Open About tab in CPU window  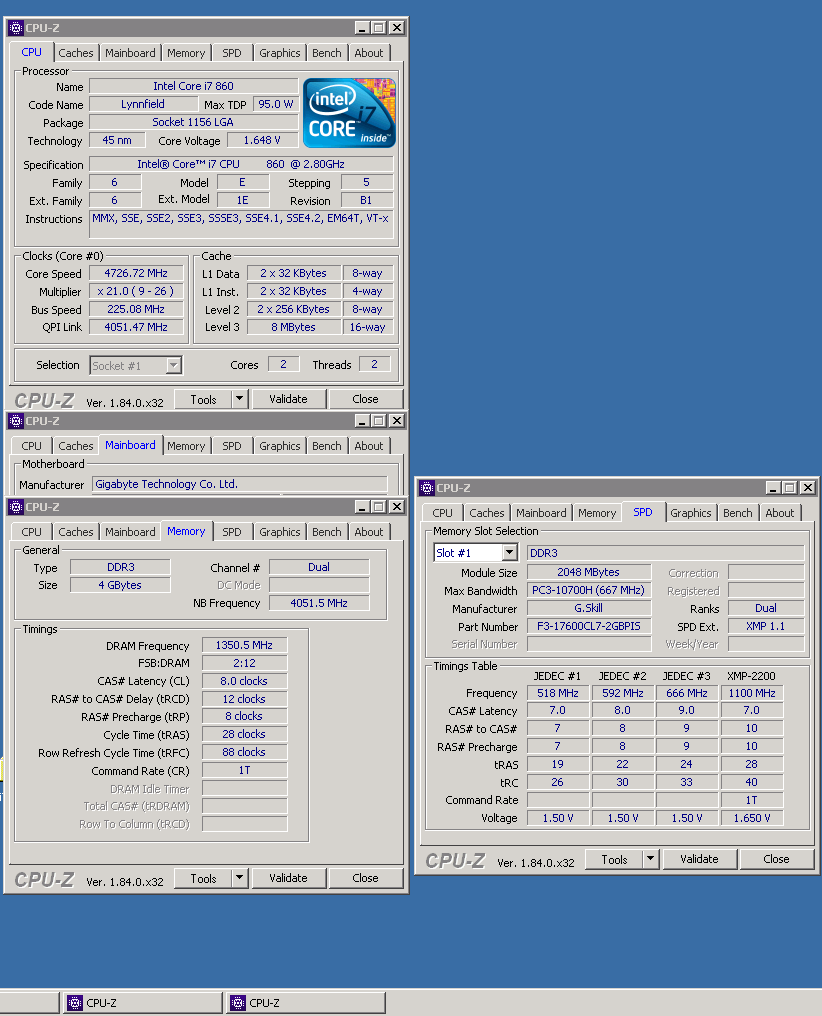(369, 53)
